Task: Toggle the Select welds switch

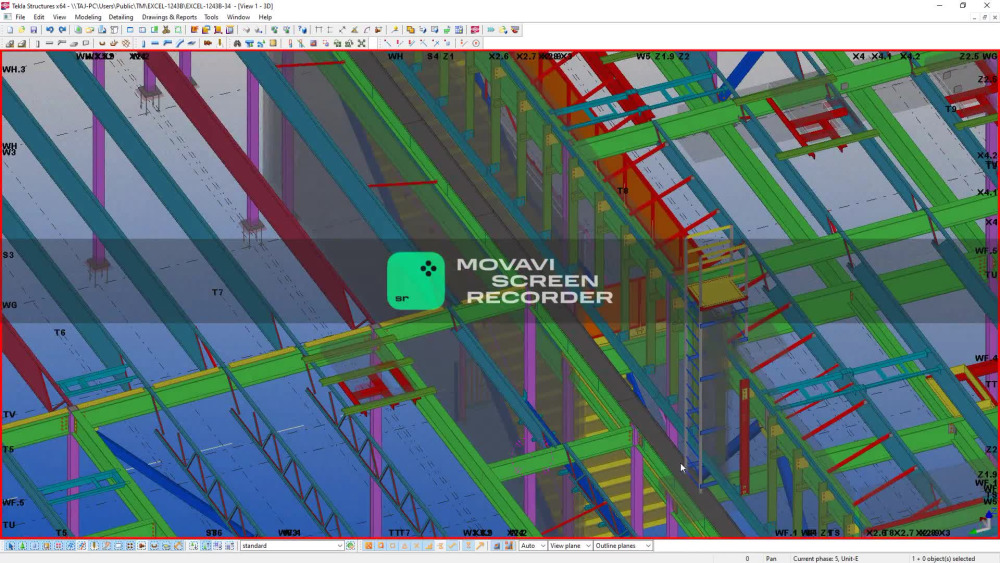Action: [x=94, y=546]
